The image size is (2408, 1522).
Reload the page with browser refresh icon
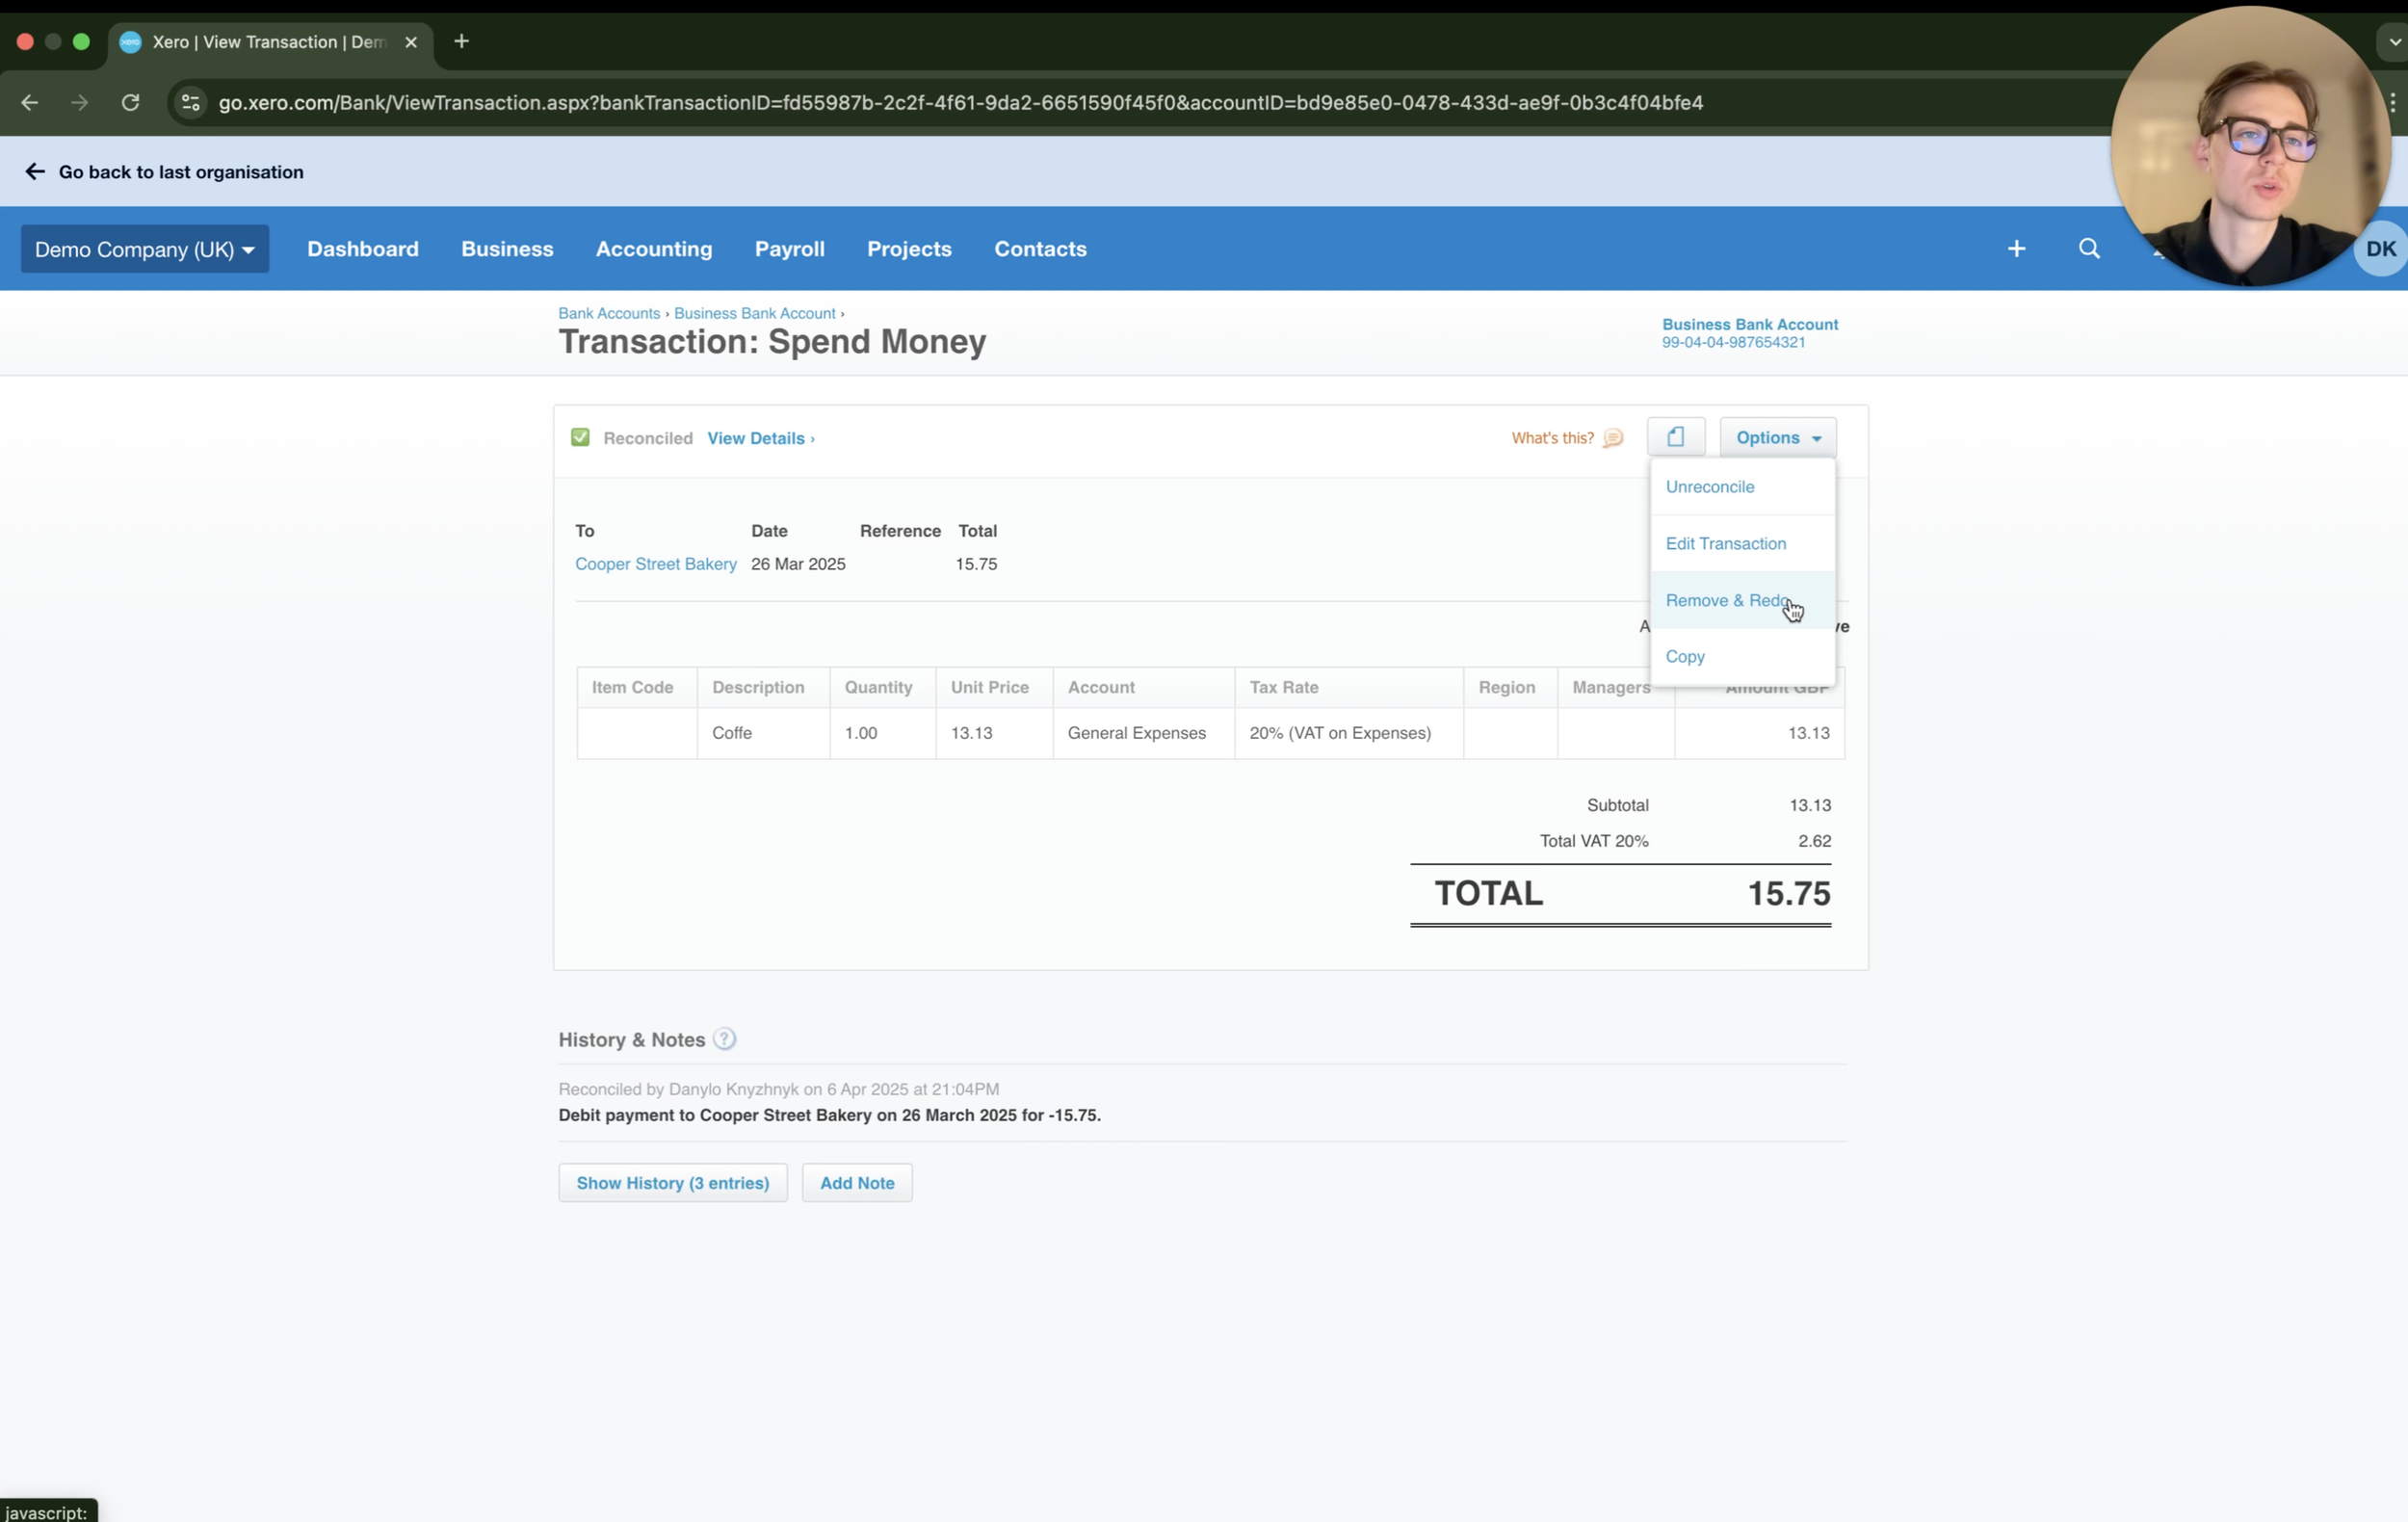(x=130, y=103)
